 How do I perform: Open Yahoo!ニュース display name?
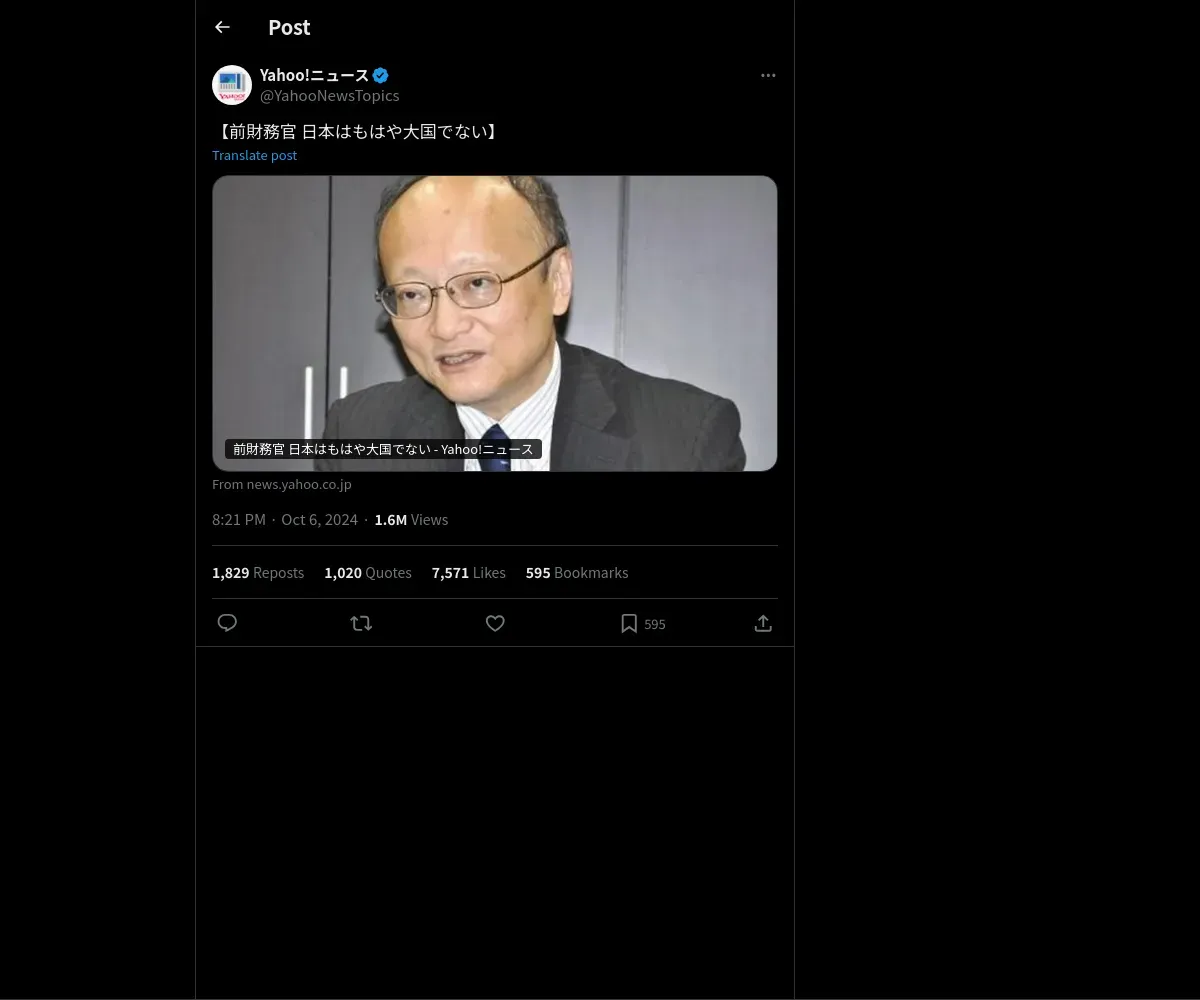point(314,75)
